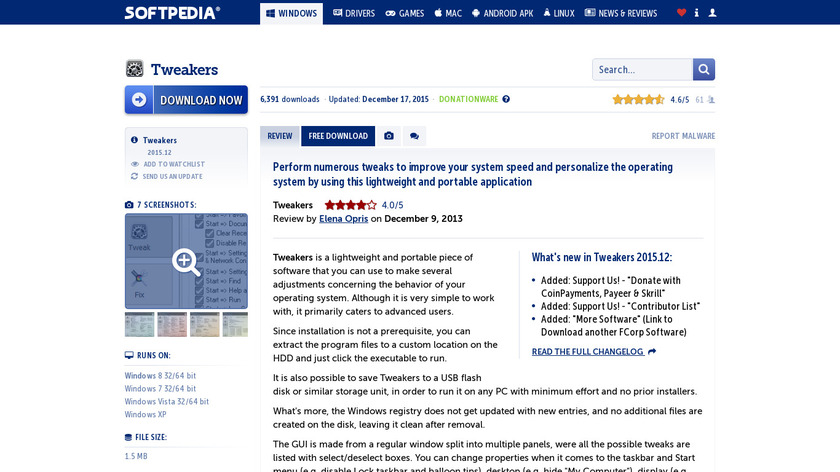840x472 pixels.
Task: Open the Windows section tab
Action: 291,13
